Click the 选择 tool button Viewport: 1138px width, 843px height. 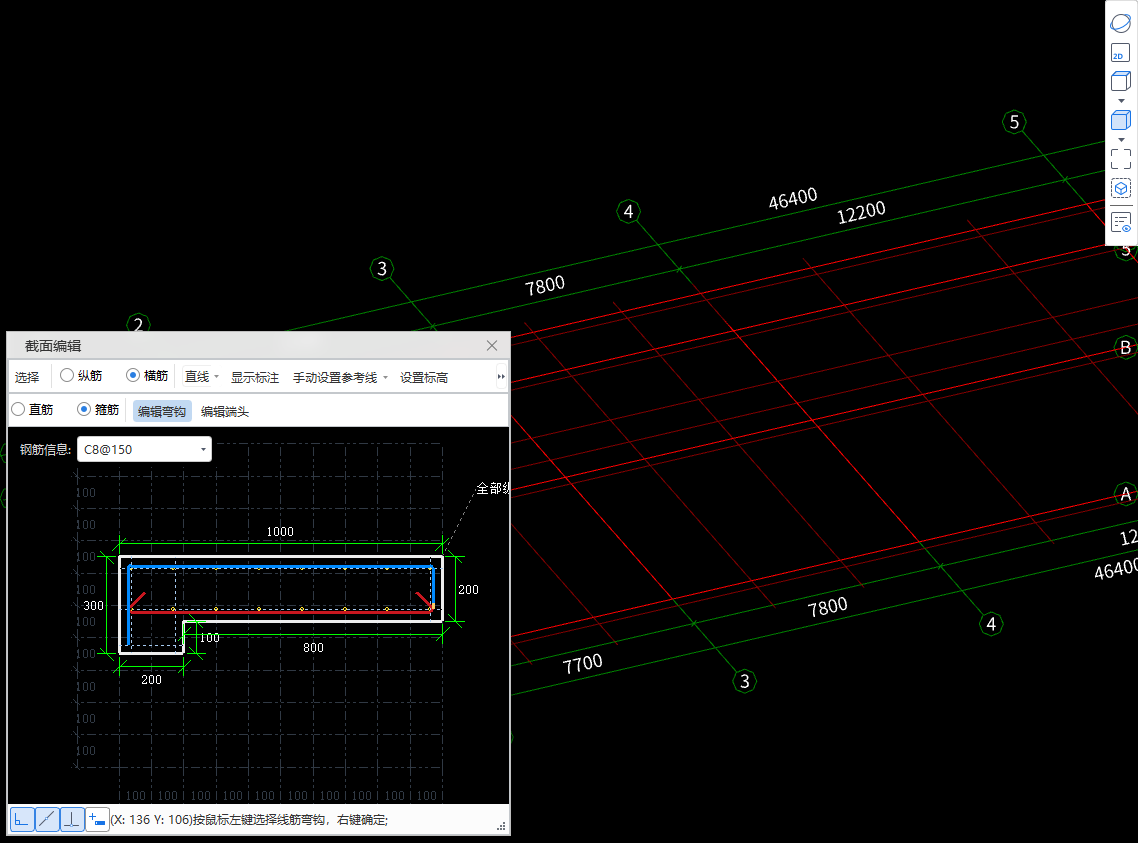coord(27,377)
